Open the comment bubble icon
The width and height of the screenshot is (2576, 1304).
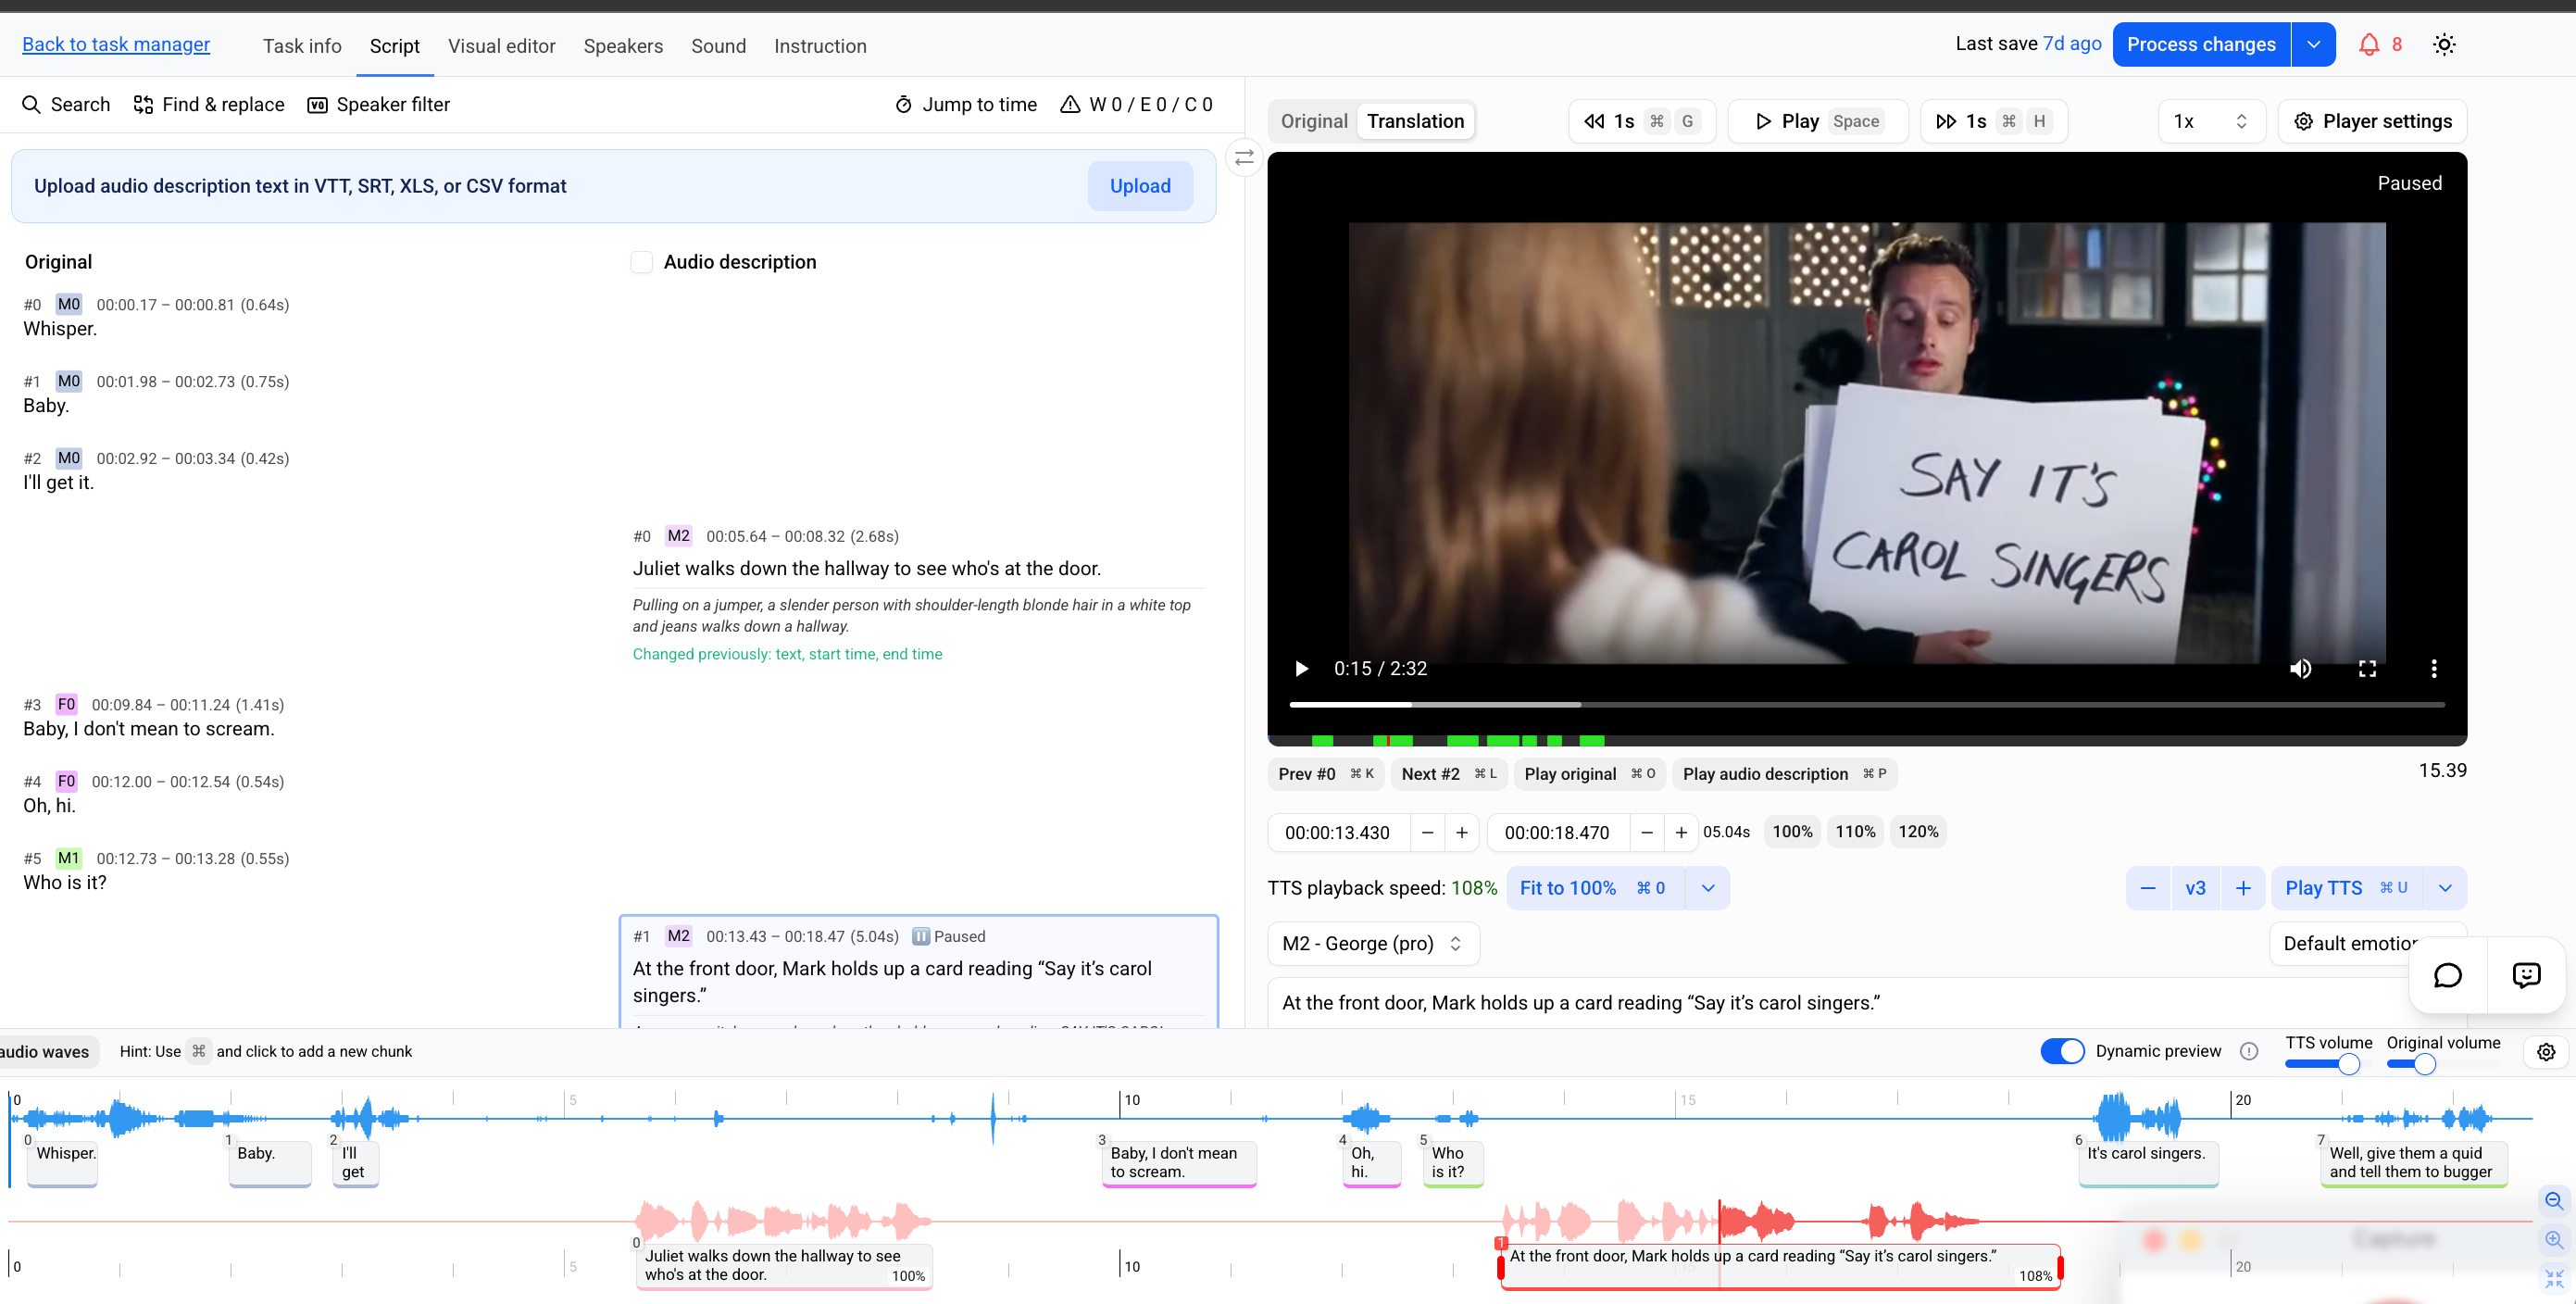pos(2447,975)
